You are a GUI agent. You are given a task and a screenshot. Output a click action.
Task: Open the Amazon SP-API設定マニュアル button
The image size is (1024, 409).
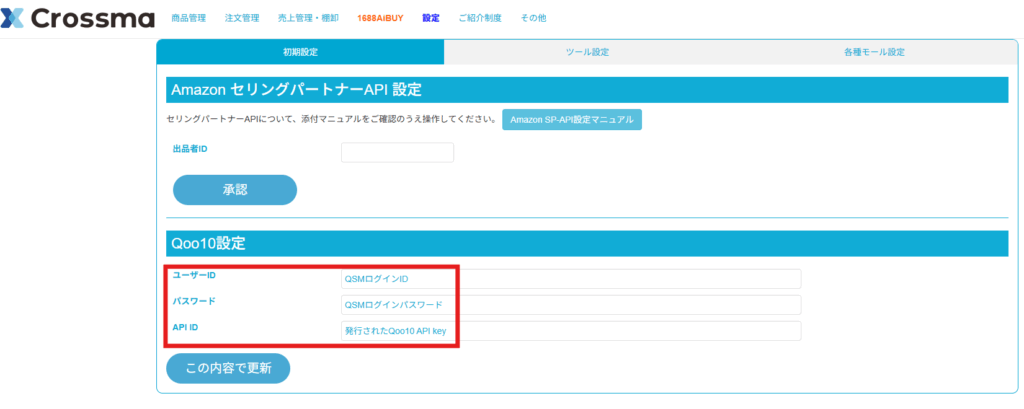click(x=572, y=120)
